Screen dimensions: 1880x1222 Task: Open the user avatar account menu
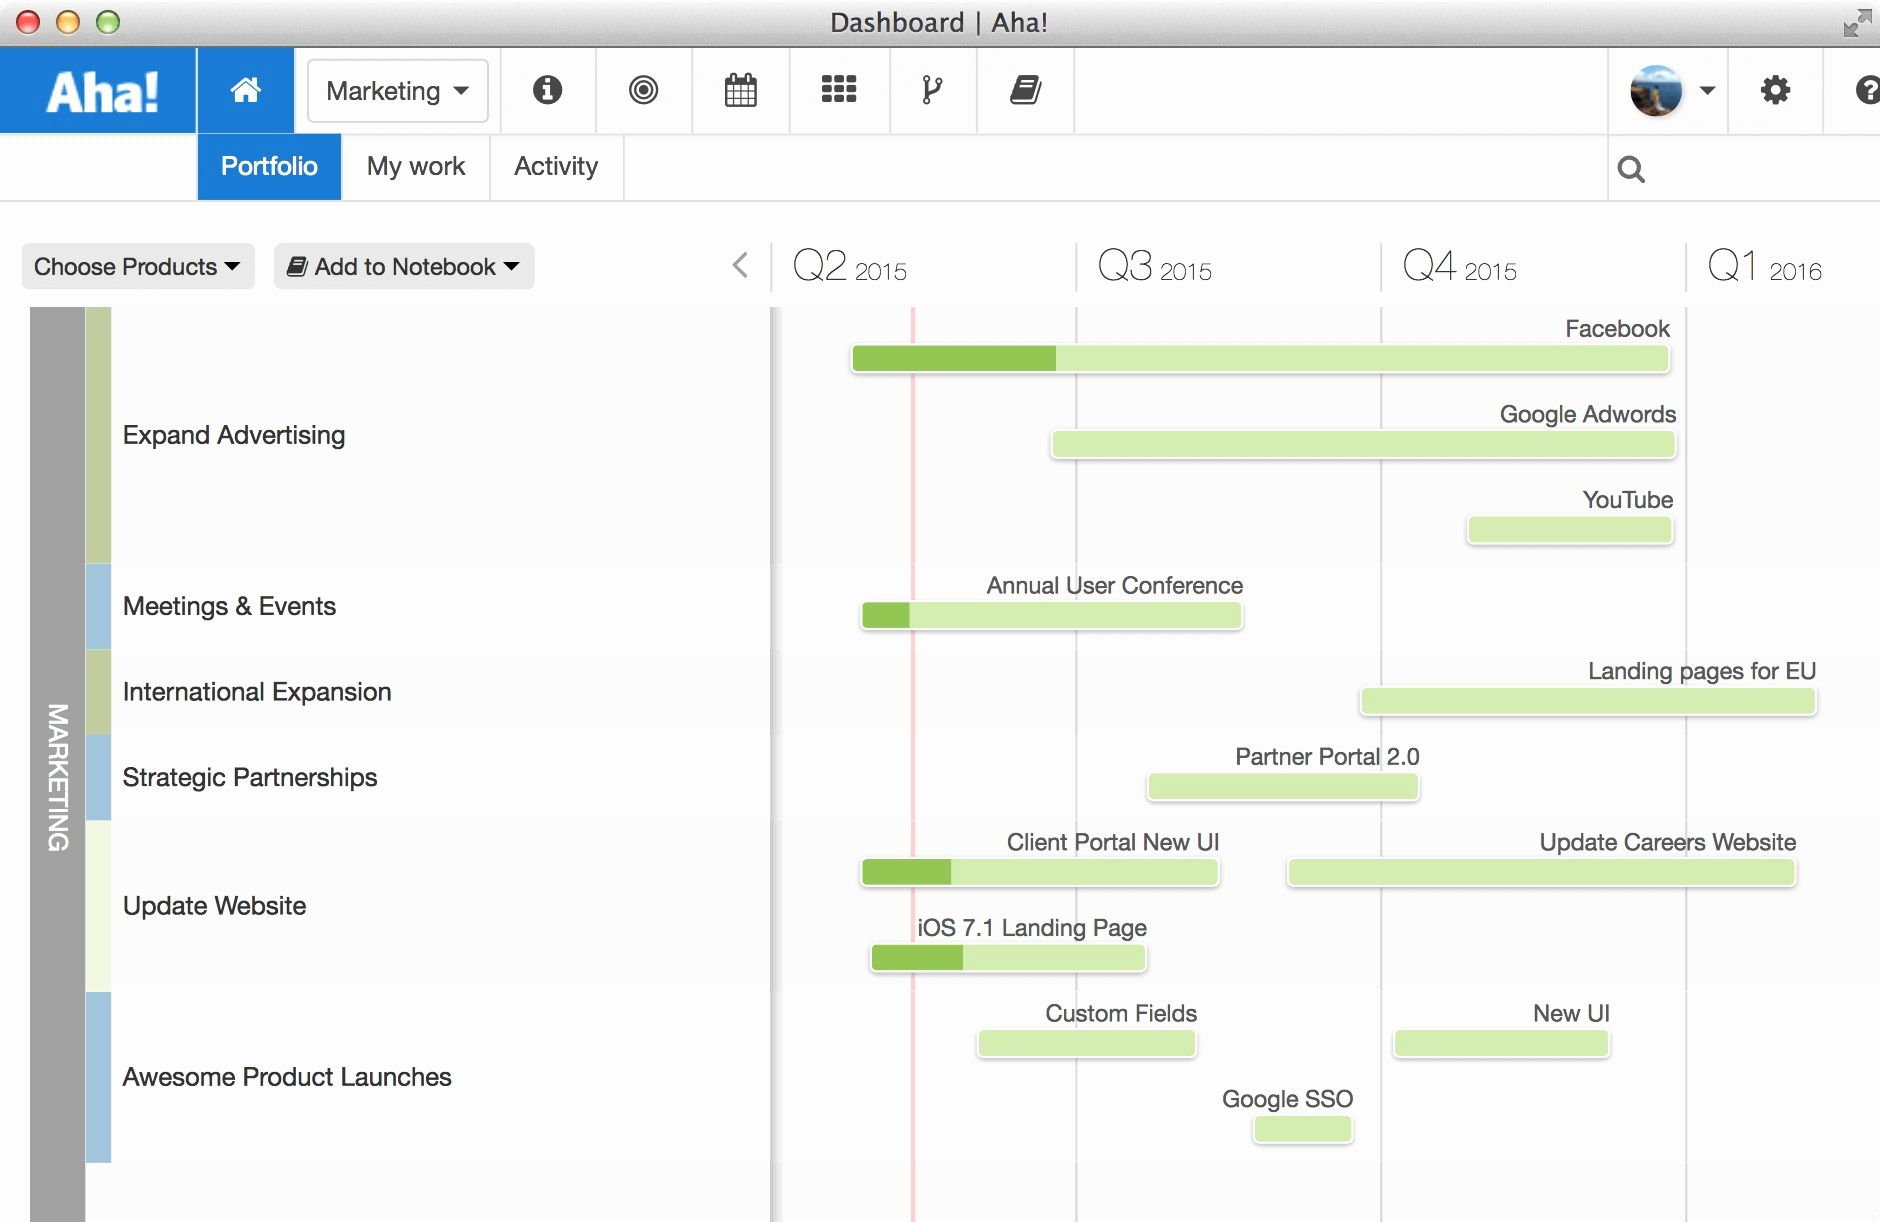[1671, 90]
